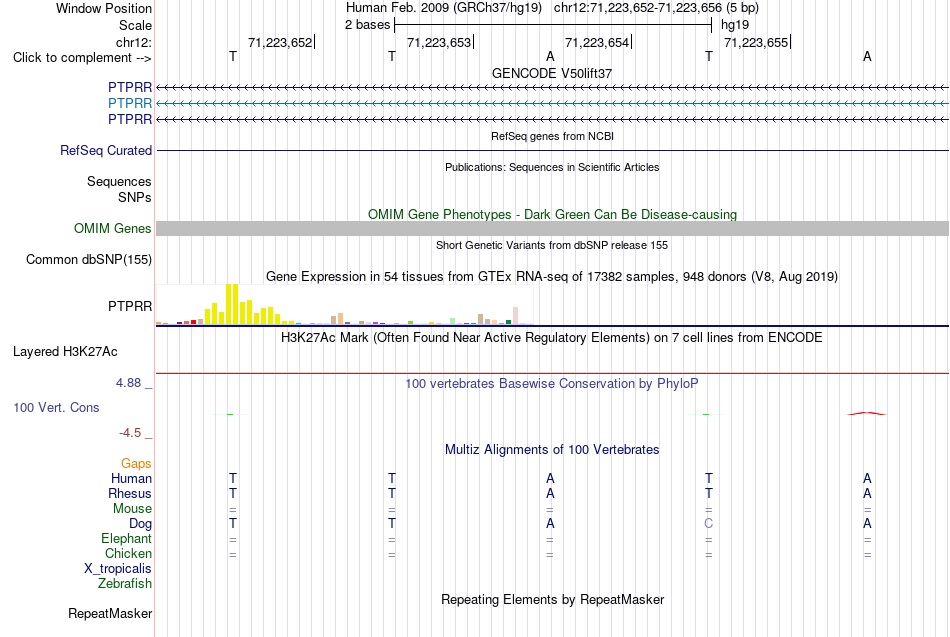Select the Common dbSNP(155) track label

(x=89, y=259)
